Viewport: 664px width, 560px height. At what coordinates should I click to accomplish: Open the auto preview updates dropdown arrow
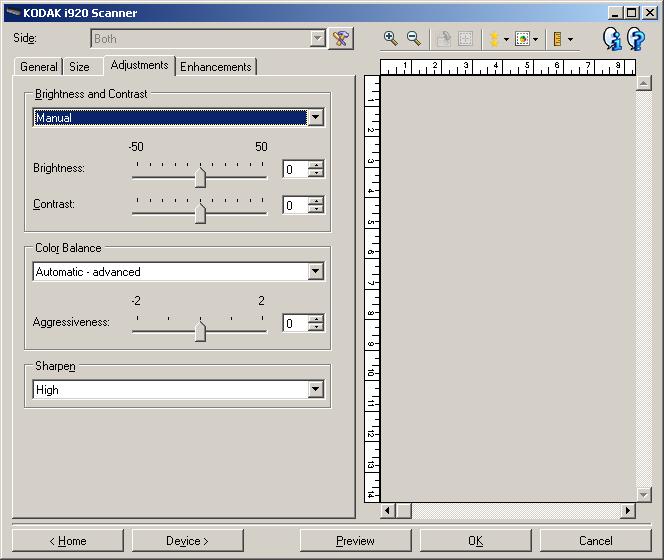point(536,40)
